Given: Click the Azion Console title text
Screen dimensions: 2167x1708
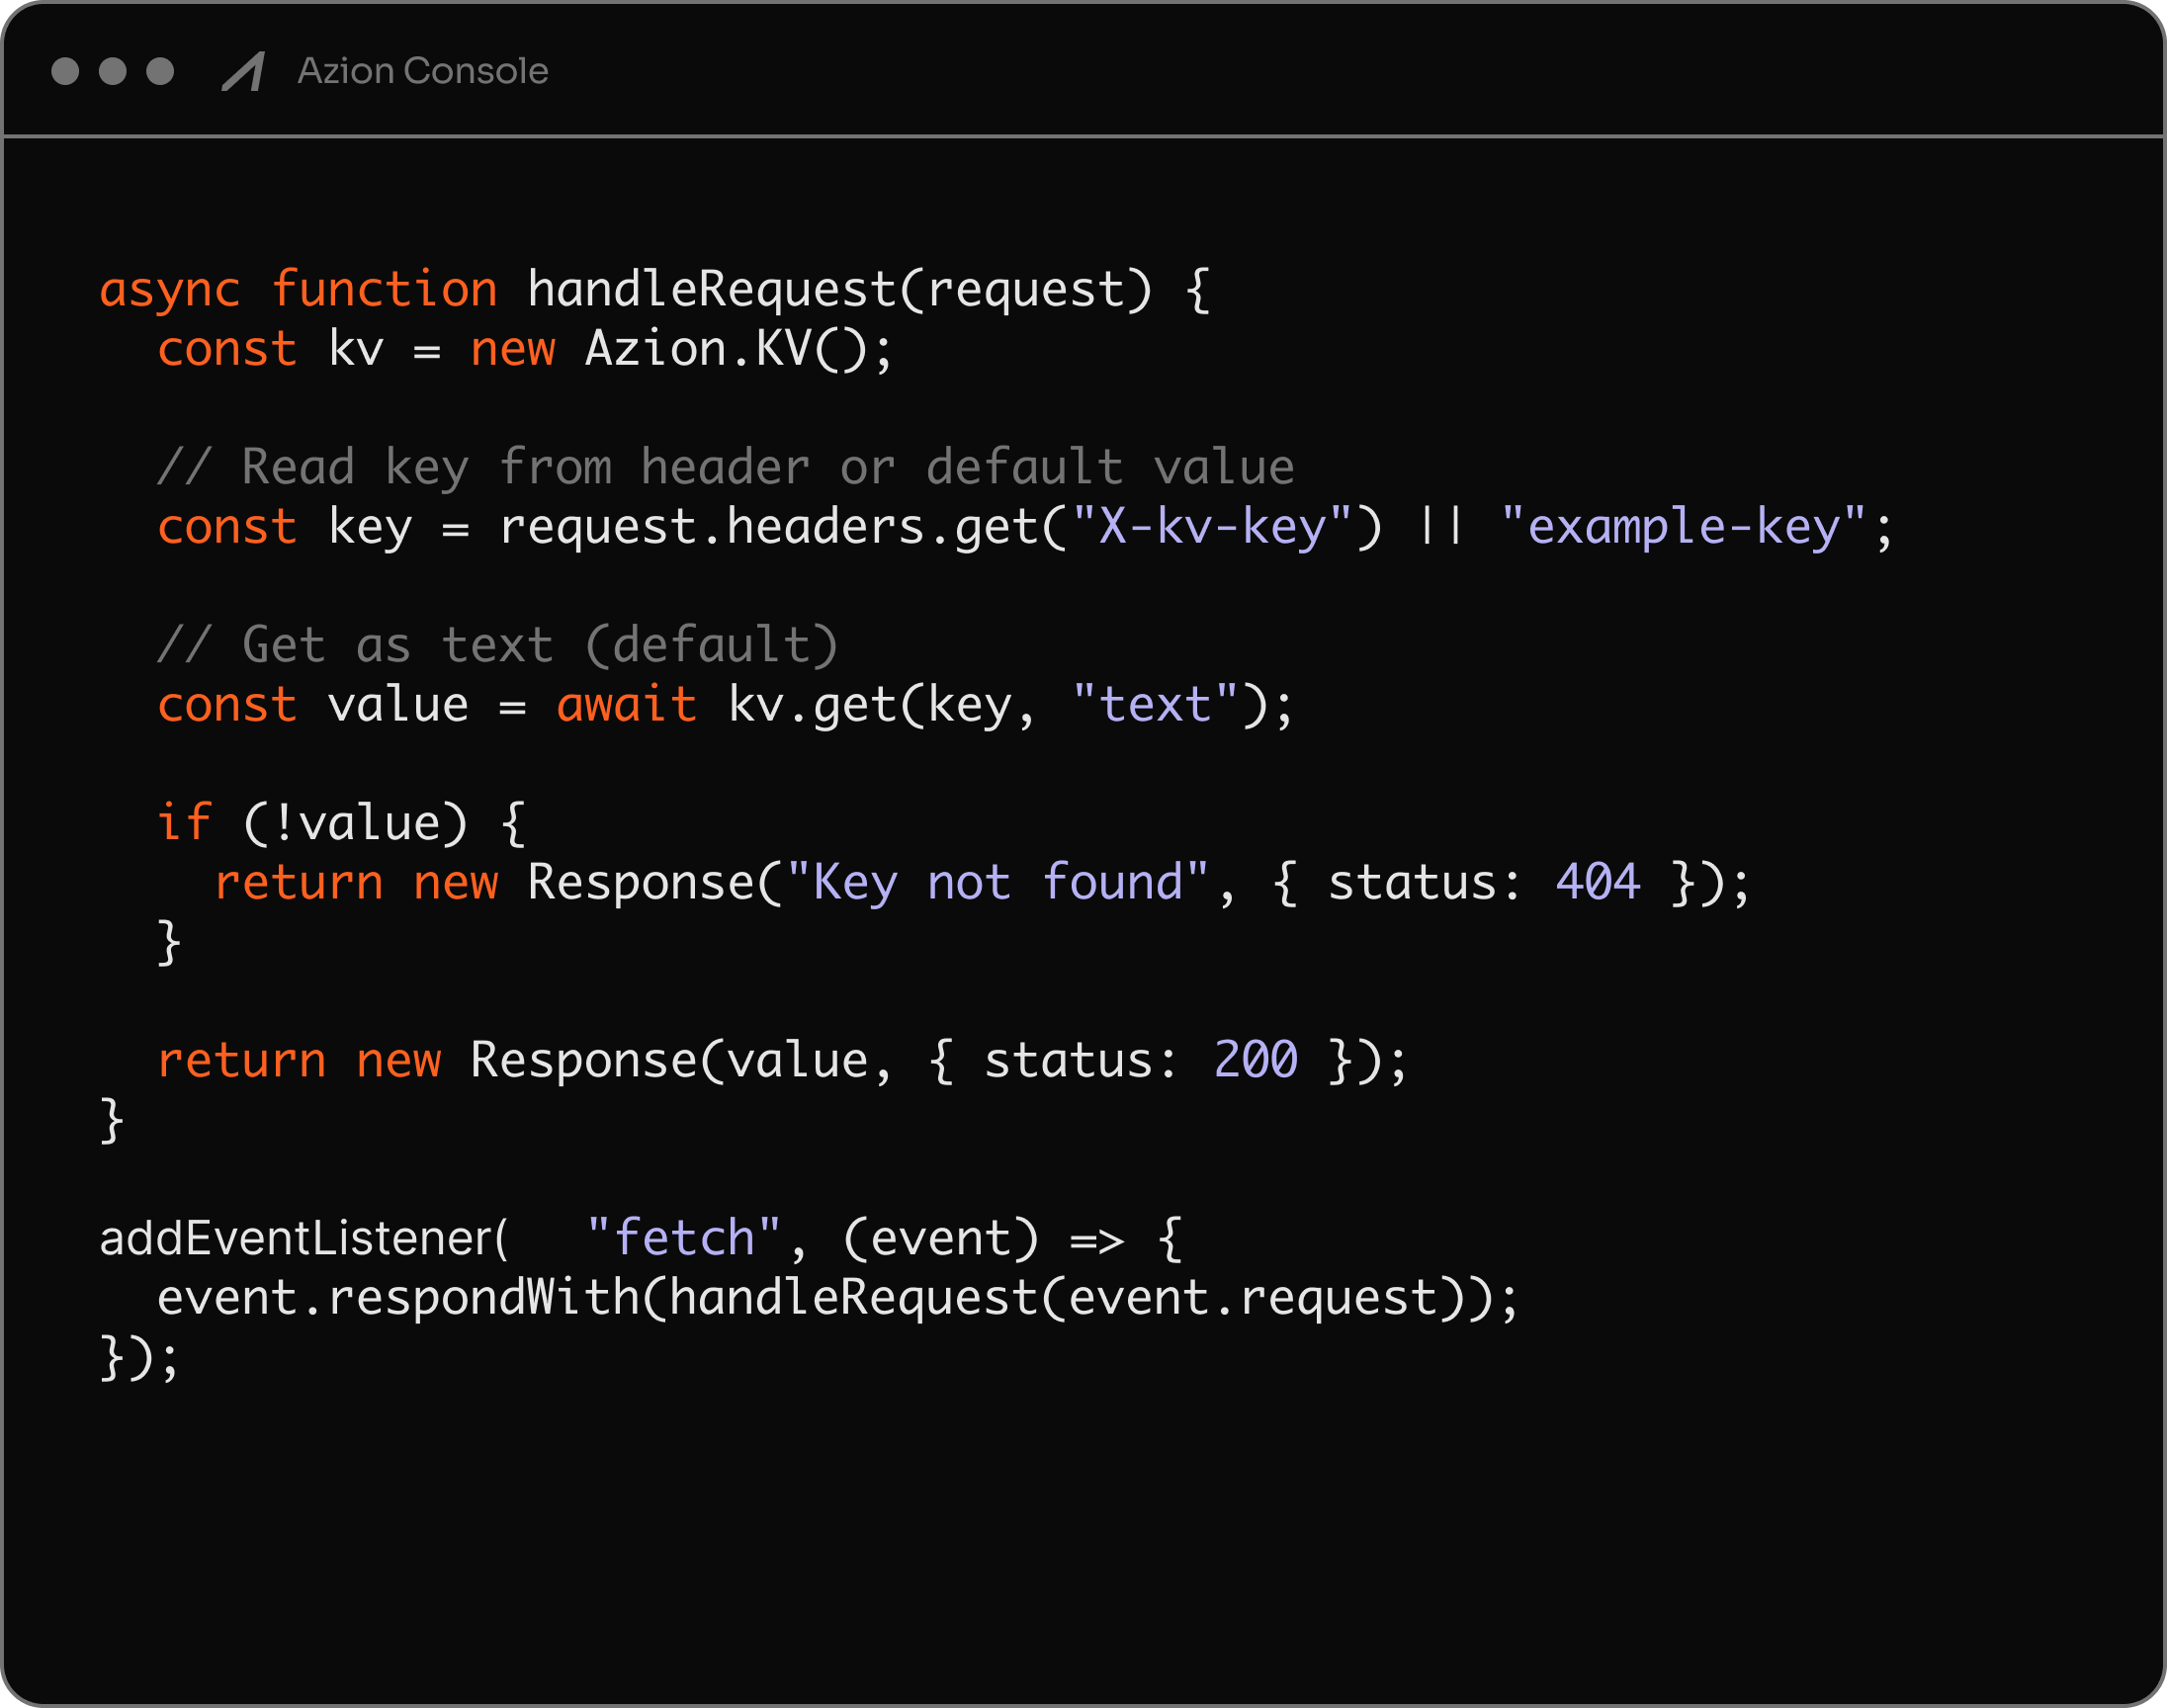Looking at the screenshot, I should click(422, 71).
